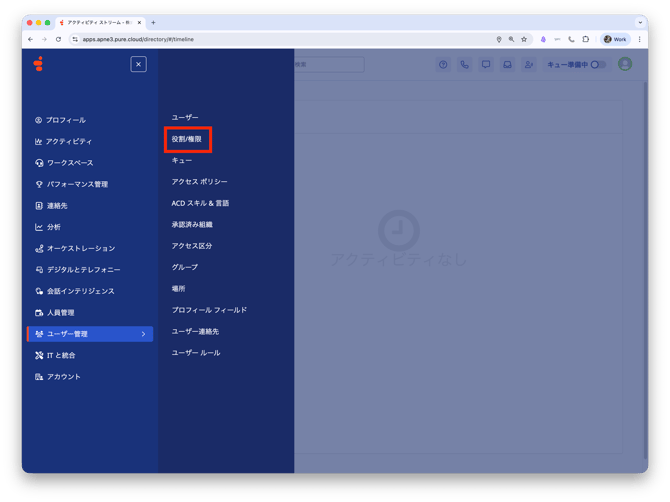Reload the page in browser
The image size is (670, 502).
[59, 39]
